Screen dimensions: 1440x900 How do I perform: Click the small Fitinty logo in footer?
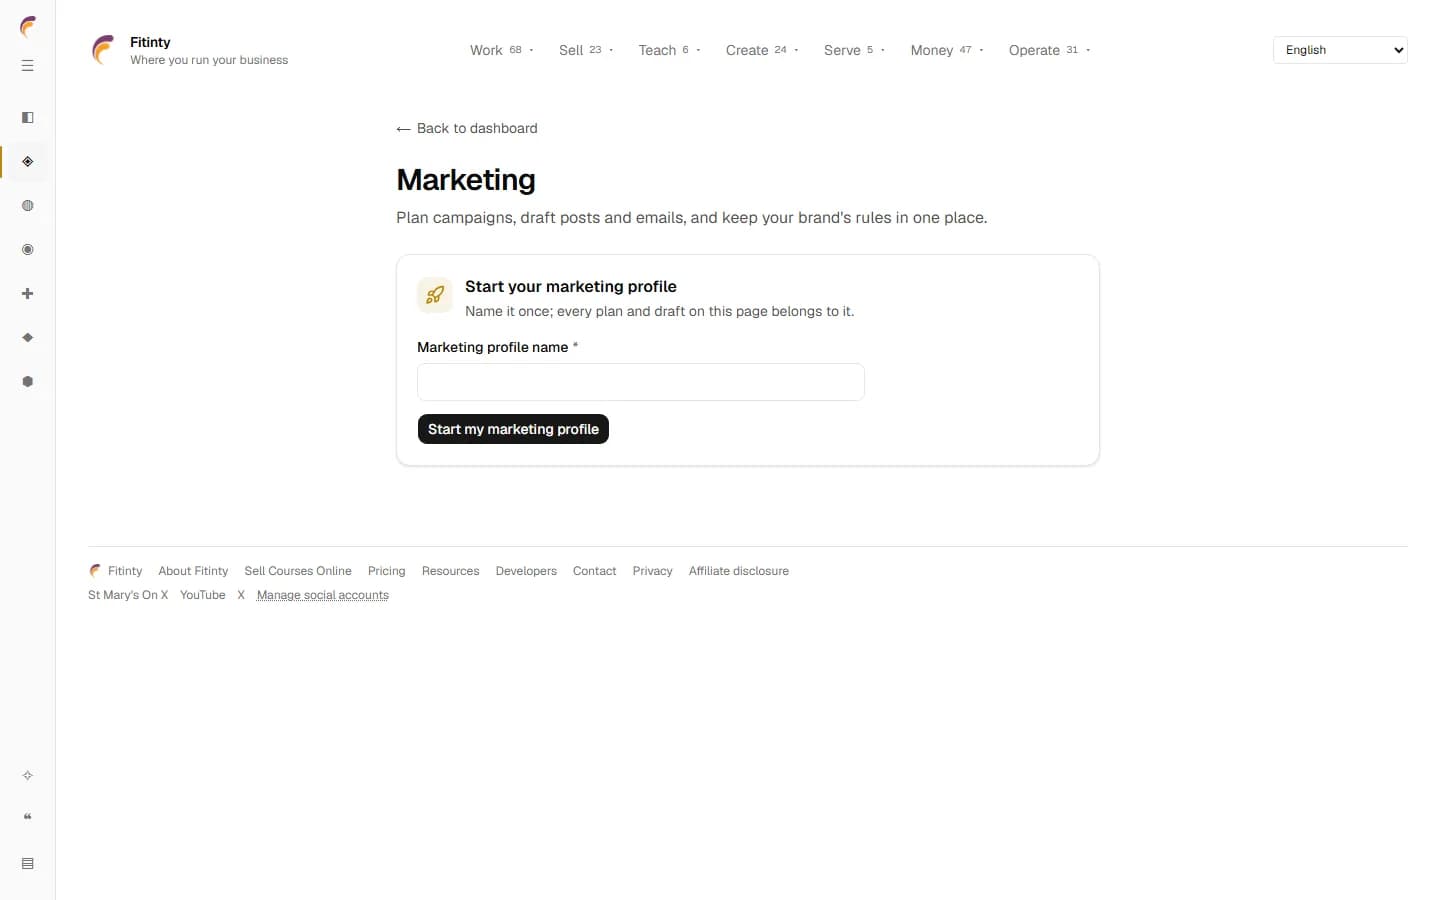pyautogui.click(x=95, y=571)
